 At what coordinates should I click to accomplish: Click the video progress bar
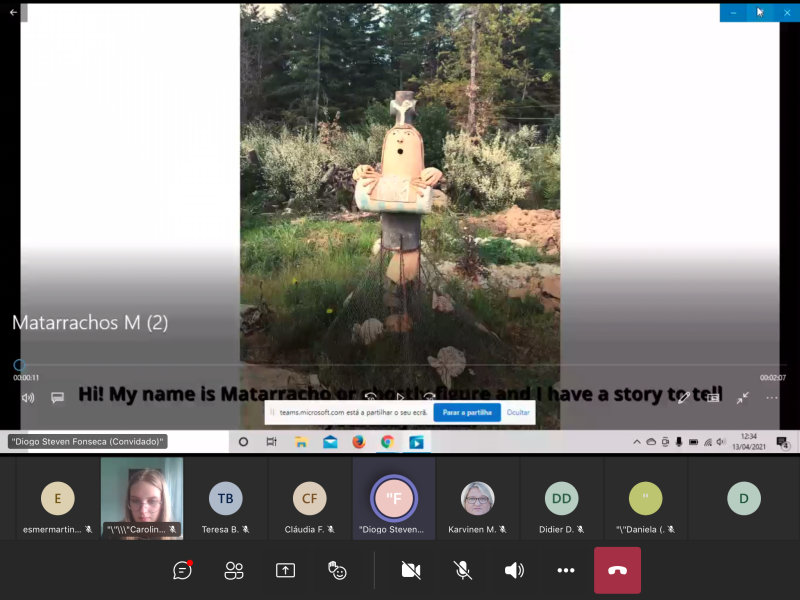(400, 365)
